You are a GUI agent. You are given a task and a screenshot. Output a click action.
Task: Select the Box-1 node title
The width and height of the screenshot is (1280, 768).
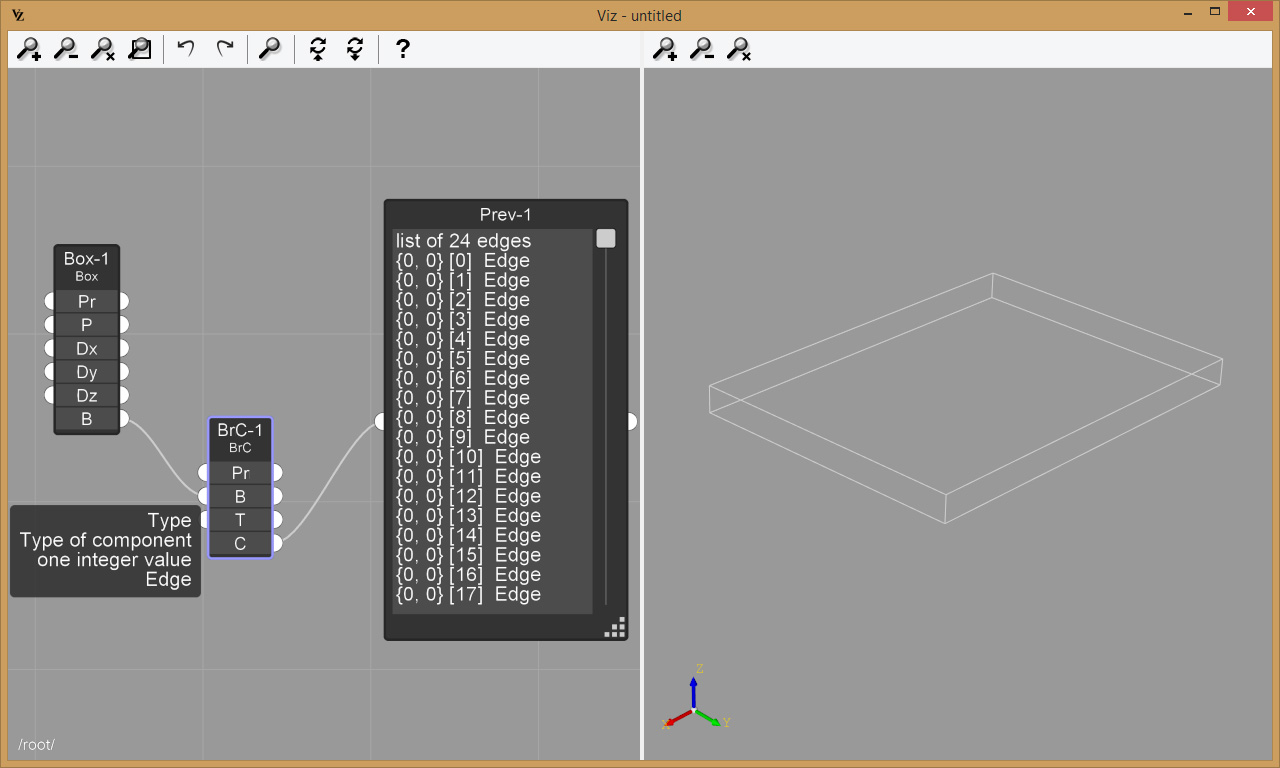click(x=87, y=260)
